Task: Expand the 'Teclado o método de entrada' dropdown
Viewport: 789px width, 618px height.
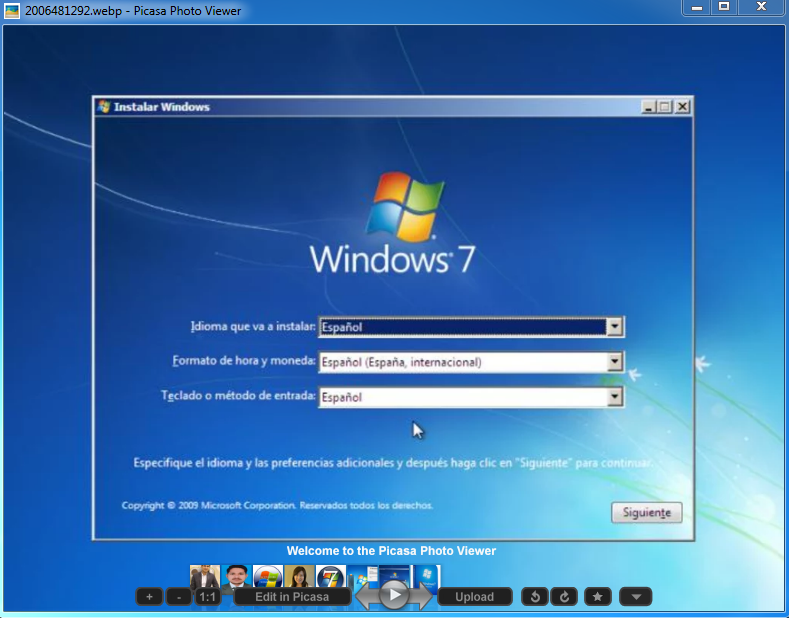Action: [x=614, y=397]
